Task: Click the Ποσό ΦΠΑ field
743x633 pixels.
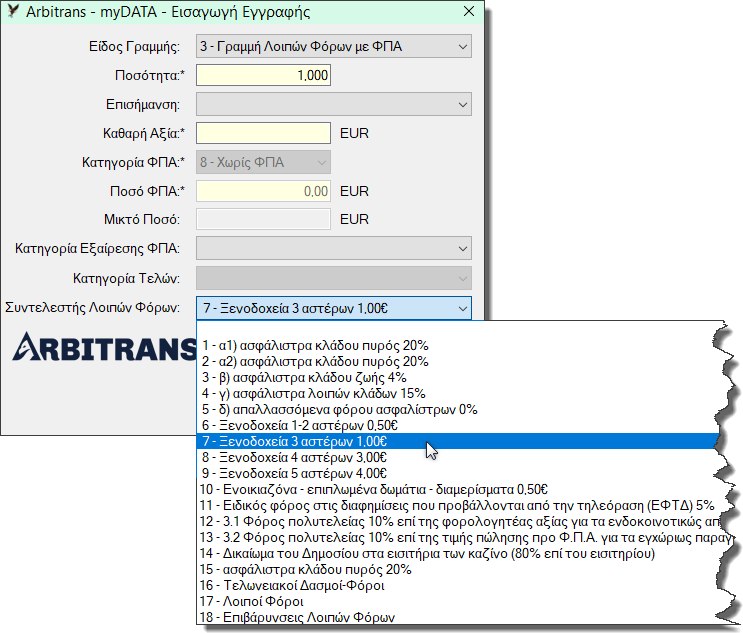Action: 263,191
